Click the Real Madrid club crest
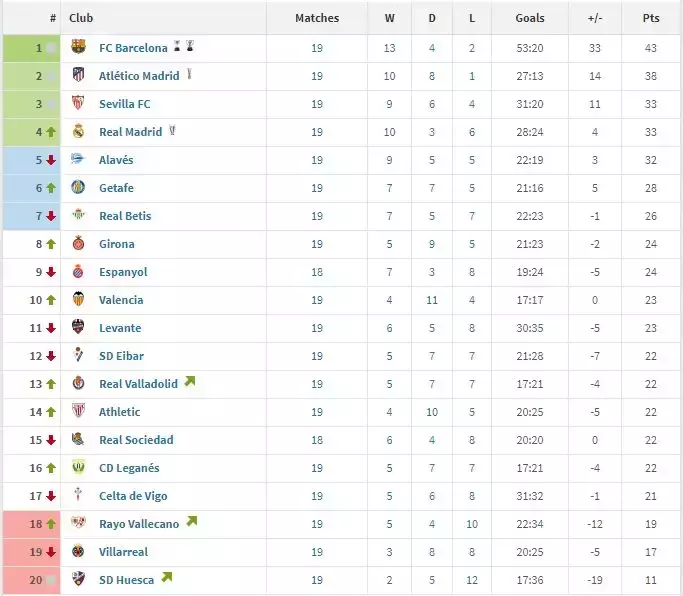The image size is (683, 596). click(x=79, y=132)
